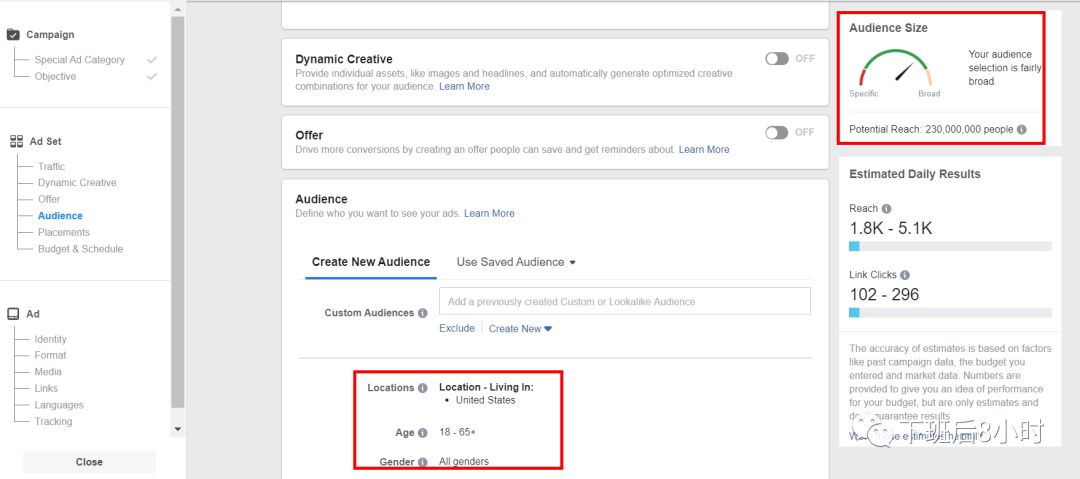Click the Campaign section icon
1080x479 pixels.
pyautogui.click(x=13, y=34)
